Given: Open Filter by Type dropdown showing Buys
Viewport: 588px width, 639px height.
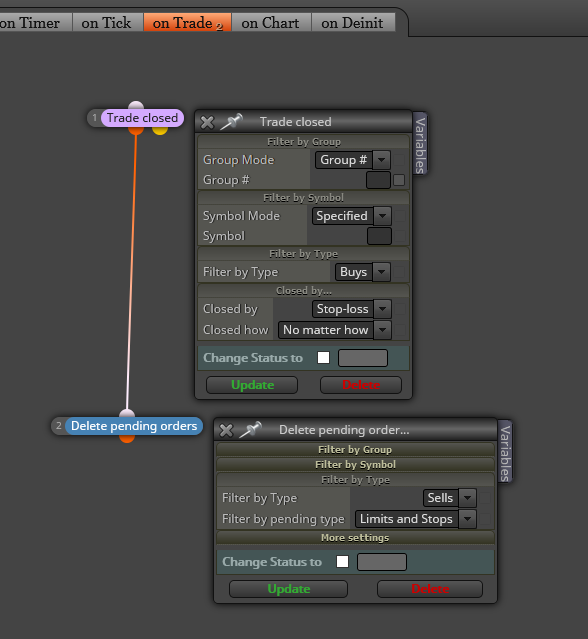Looking at the screenshot, I should click(x=363, y=272).
